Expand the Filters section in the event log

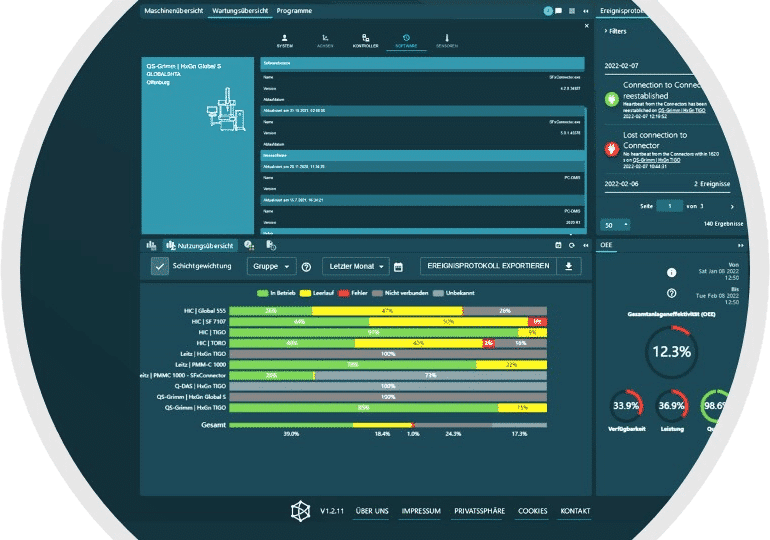(x=615, y=31)
